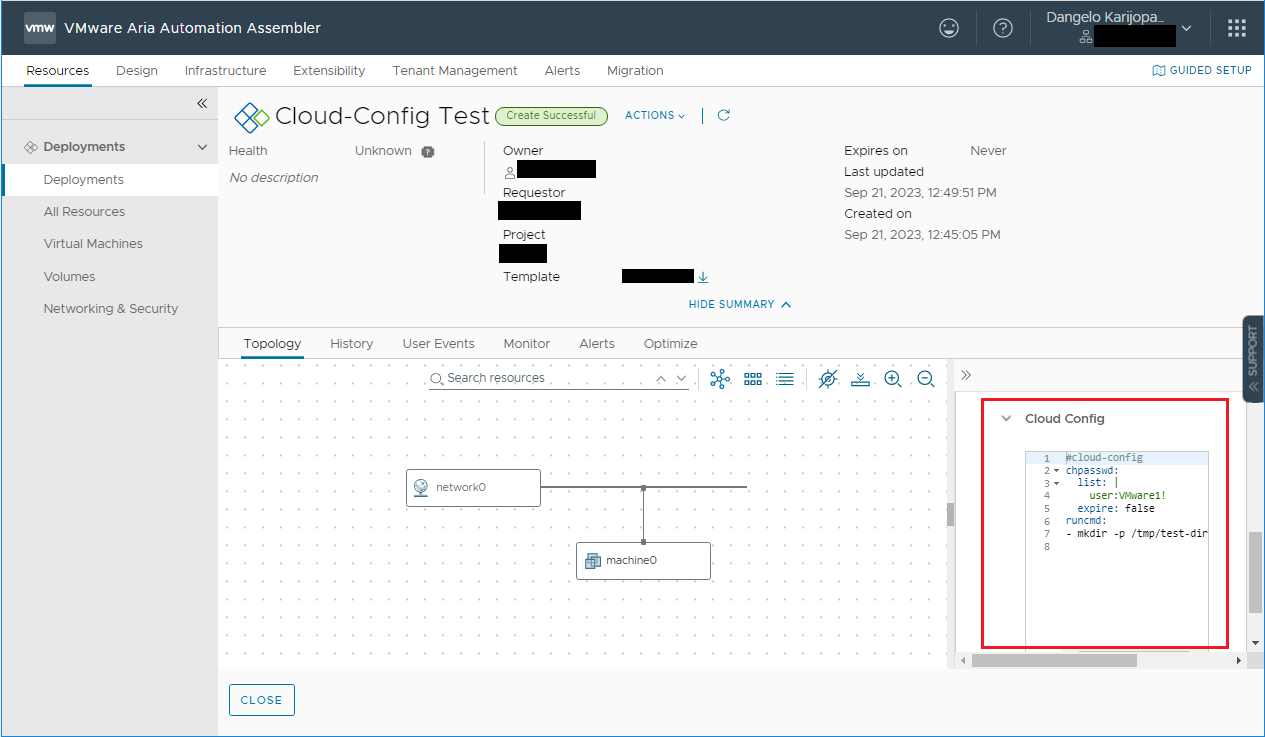
Task: Collapse the Cloud Config section
Action: point(1005,418)
